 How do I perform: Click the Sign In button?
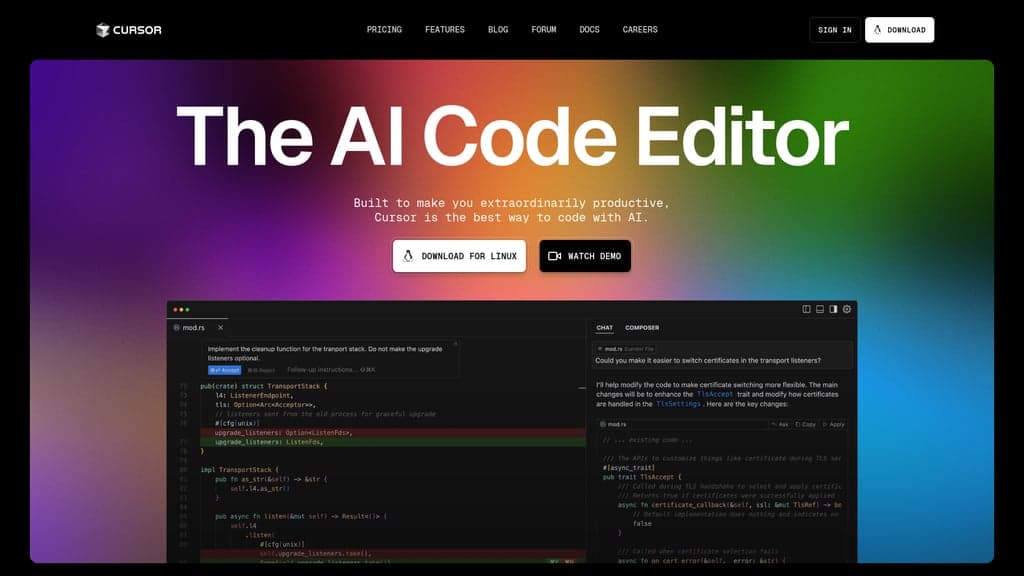(x=835, y=30)
